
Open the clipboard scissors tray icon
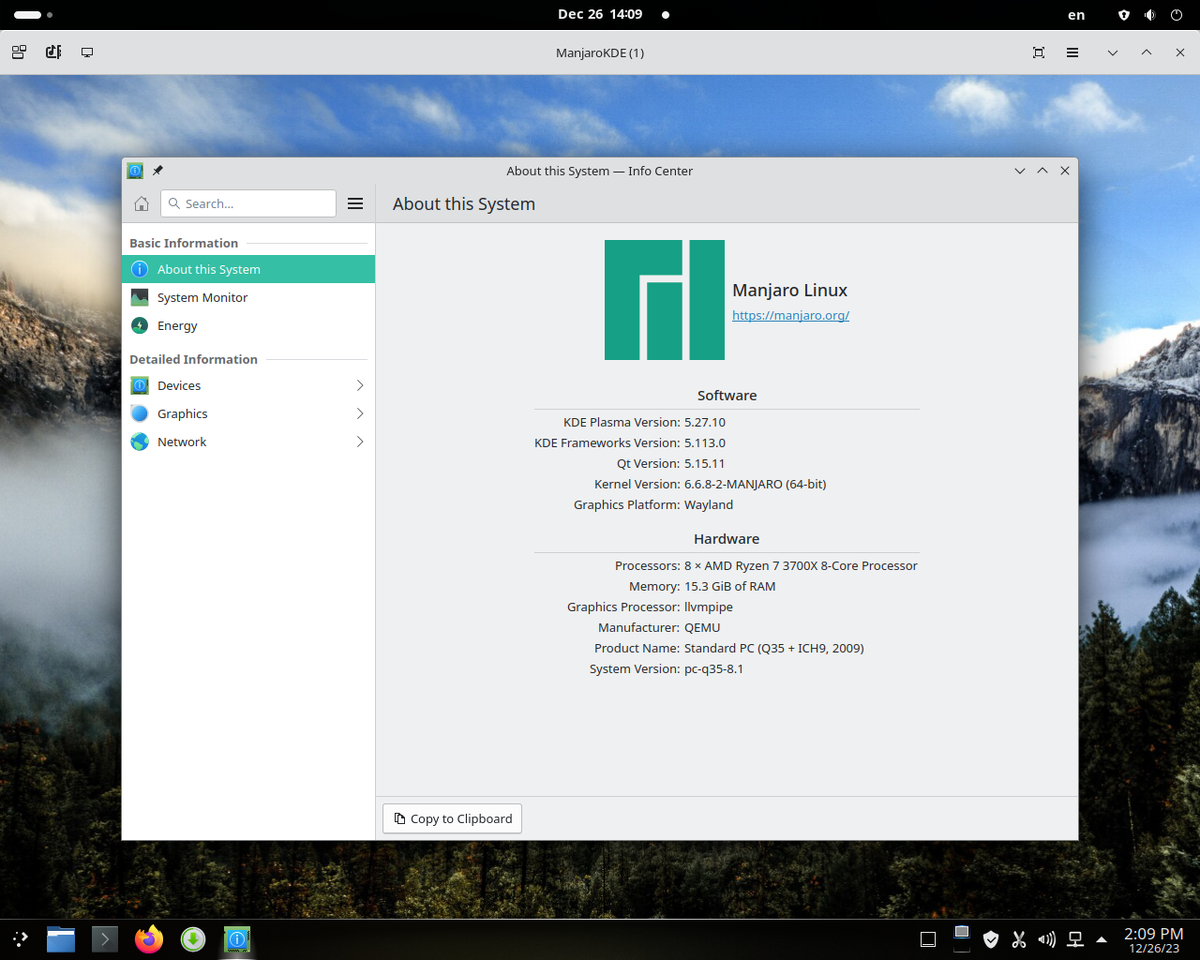(x=1019, y=939)
